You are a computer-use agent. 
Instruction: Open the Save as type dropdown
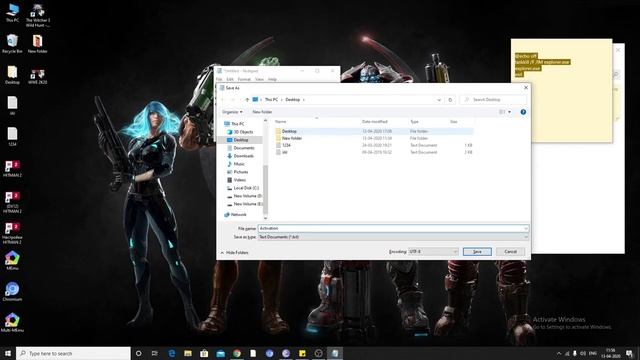(393, 237)
